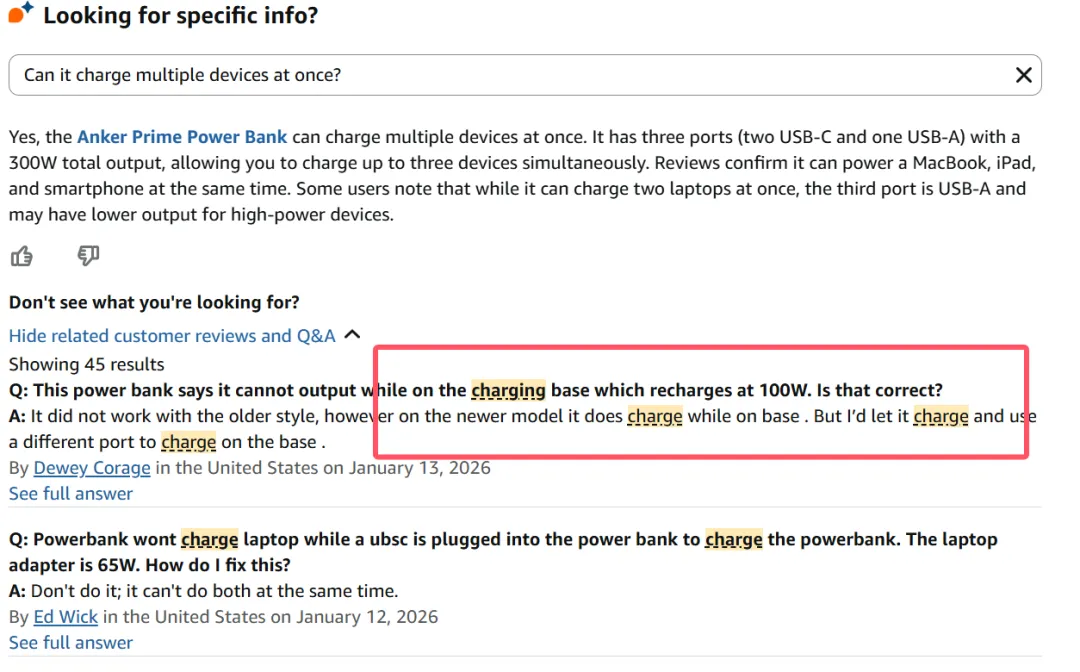Screen dimensions: 1080x672
Task: Click the highlighted word 'charging' in first question
Action: [x=508, y=390]
